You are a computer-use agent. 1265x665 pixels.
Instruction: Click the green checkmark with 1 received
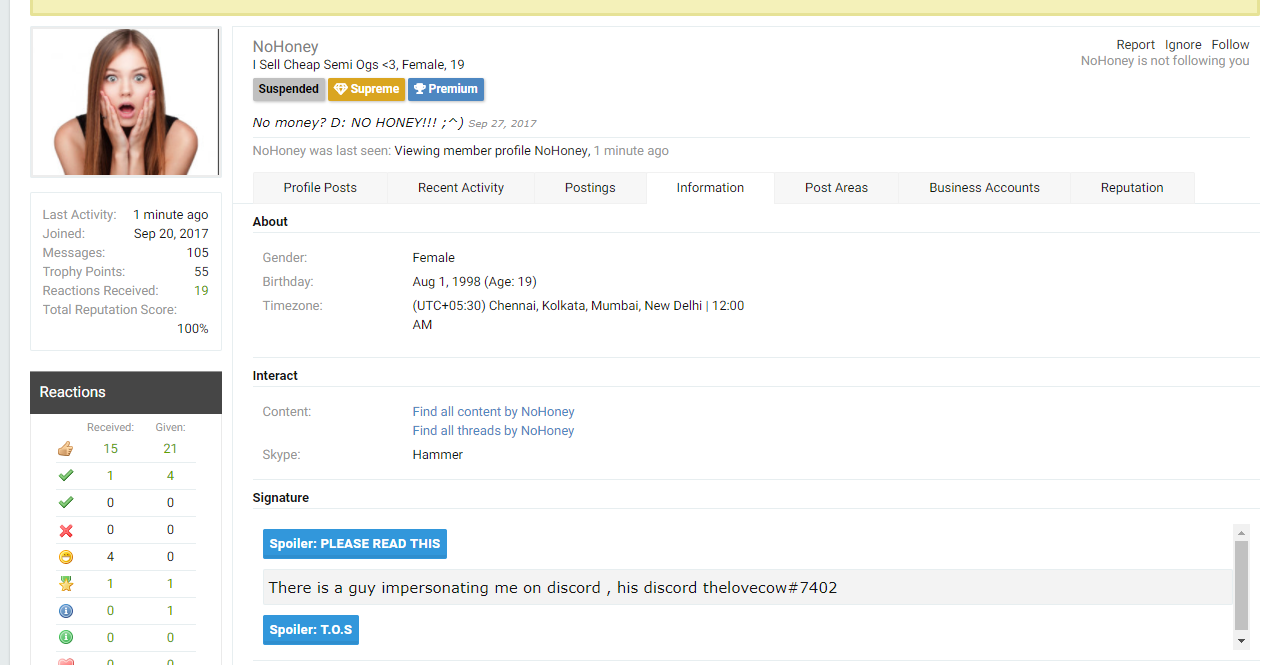tap(66, 476)
